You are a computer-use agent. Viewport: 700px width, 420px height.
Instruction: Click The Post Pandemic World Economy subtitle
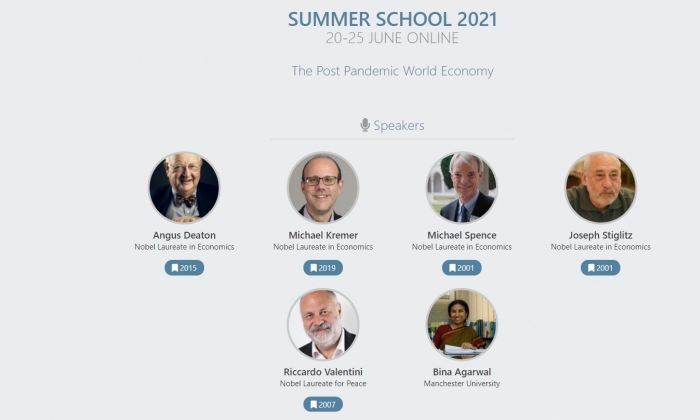pos(392,71)
